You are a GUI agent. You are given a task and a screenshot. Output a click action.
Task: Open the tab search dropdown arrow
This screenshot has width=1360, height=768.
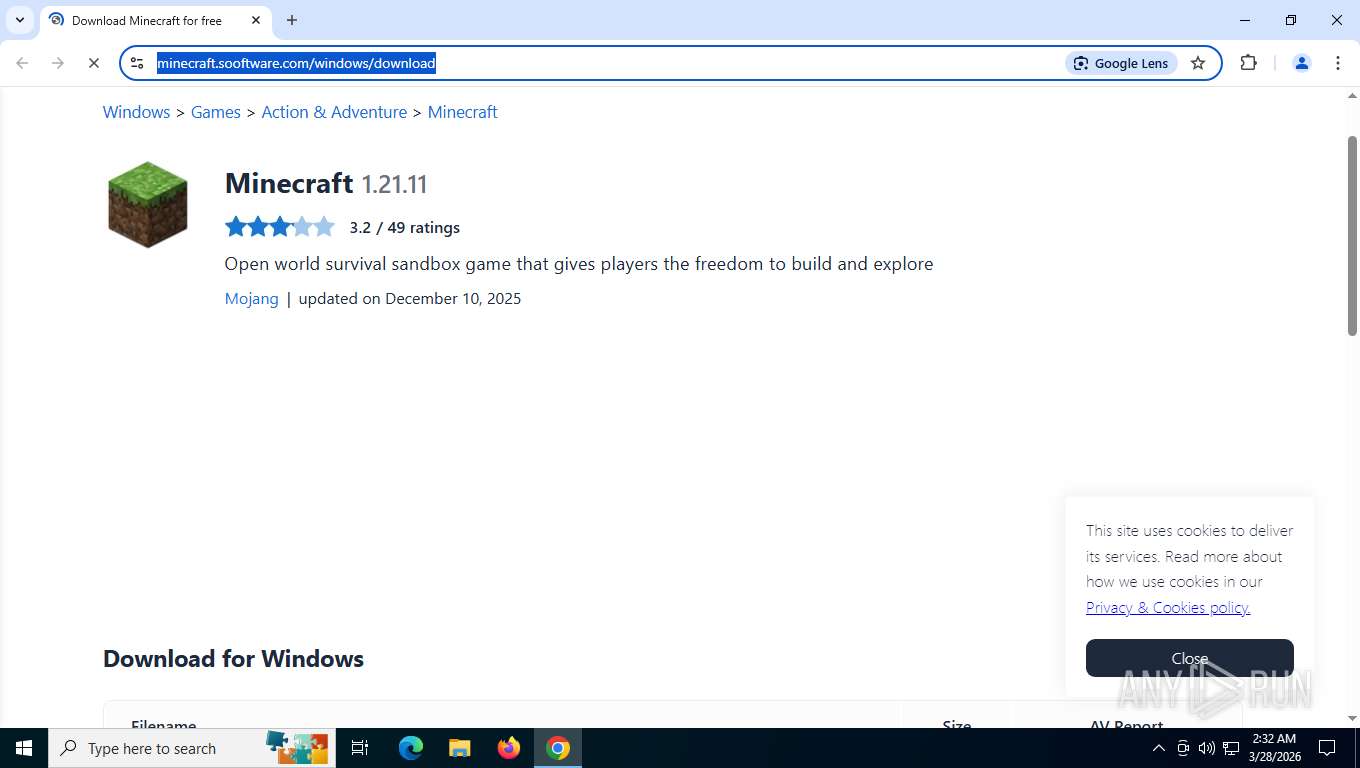click(x=20, y=20)
